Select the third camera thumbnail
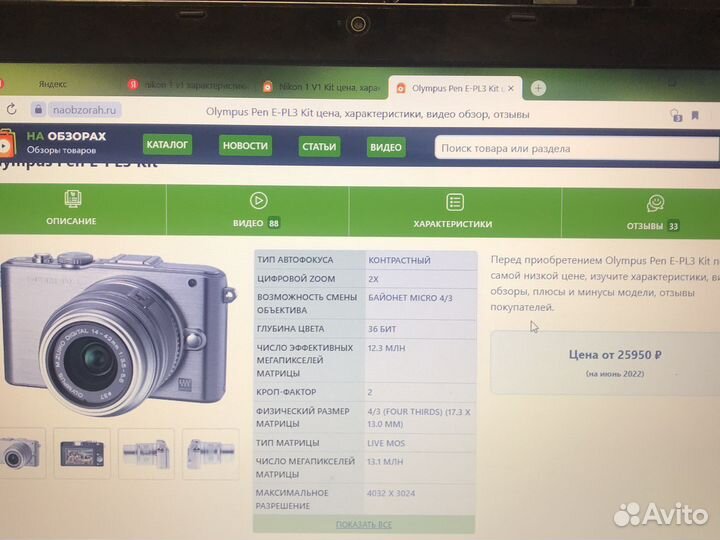The height and width of the screenshot is (540, 720). click(x=146, y=454)
